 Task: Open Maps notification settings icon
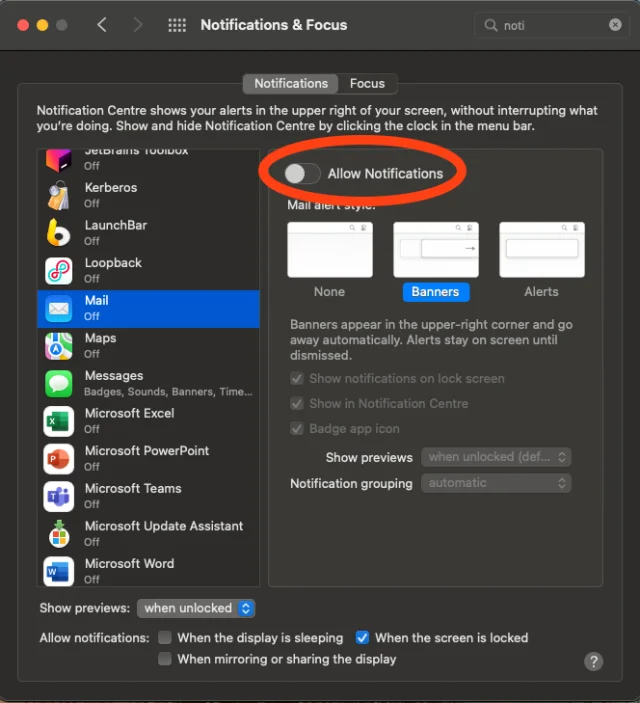point(59,346)
